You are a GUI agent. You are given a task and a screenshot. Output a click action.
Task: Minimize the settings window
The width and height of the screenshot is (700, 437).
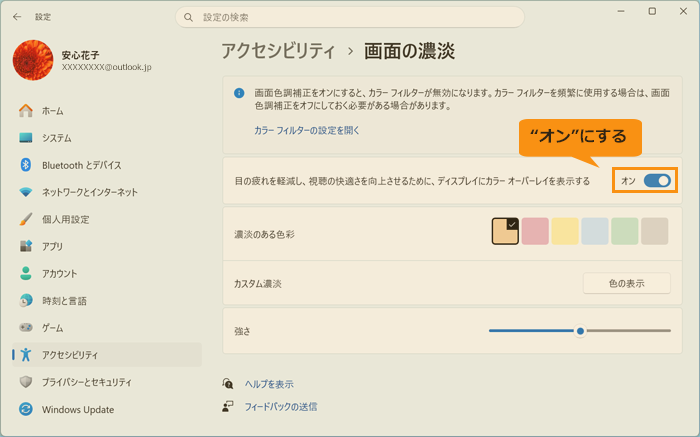(x=621, y=11)
